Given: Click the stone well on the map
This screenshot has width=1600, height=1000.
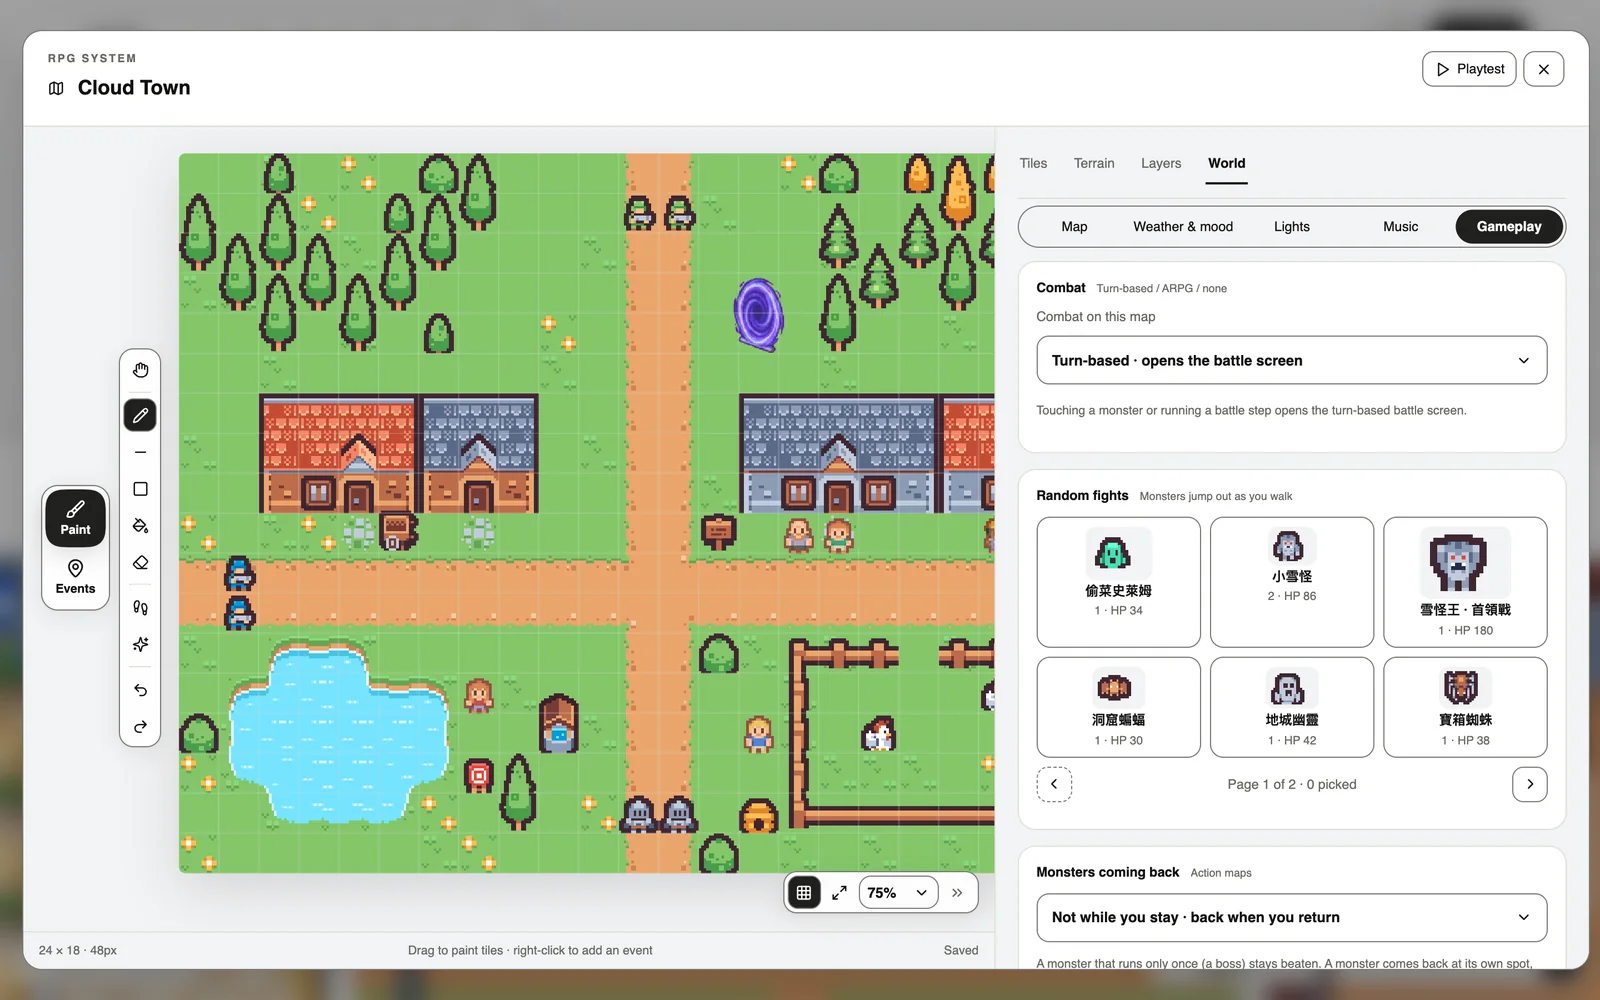Looking at the screenshot, I should click(x=559, y=725).
